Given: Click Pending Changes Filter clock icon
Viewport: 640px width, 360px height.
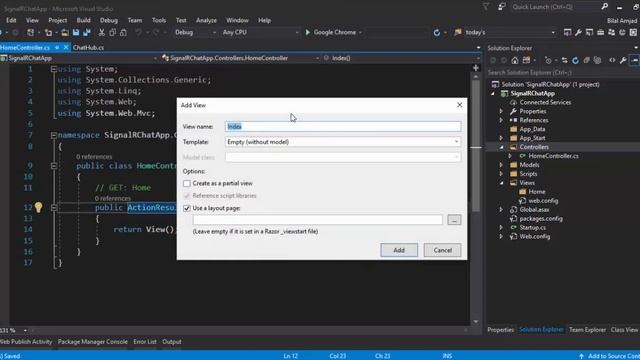Looking at the screenshot, I should click(548, 60).
